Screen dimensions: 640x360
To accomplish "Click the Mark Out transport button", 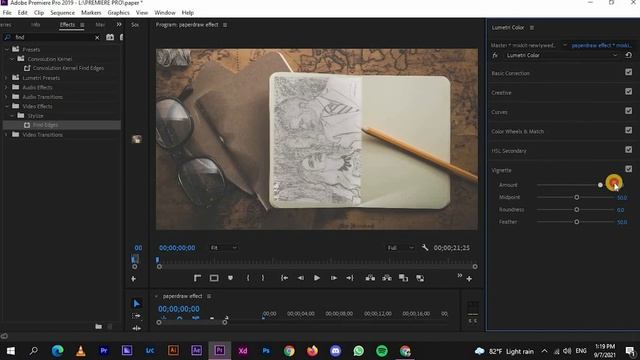I will (x=263, y=278).
